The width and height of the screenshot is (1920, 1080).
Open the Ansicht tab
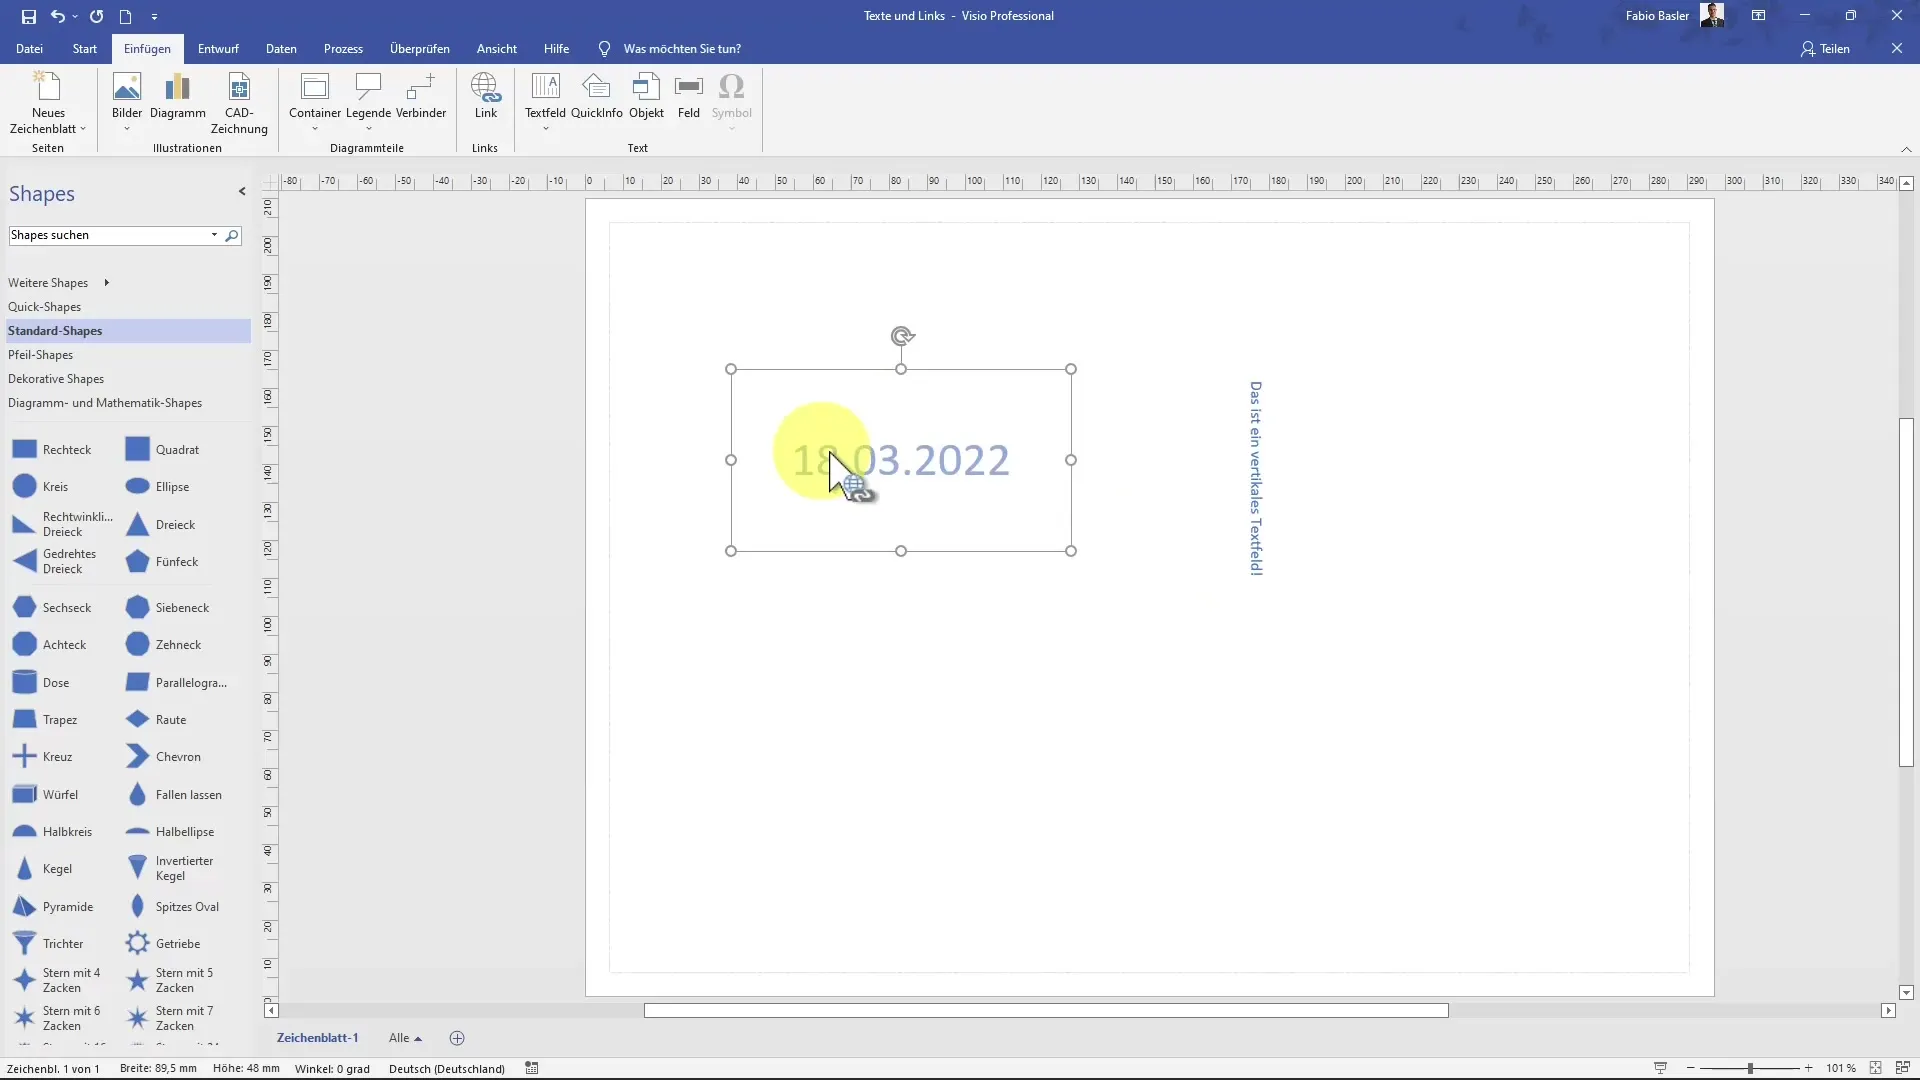tap(497, 48)
